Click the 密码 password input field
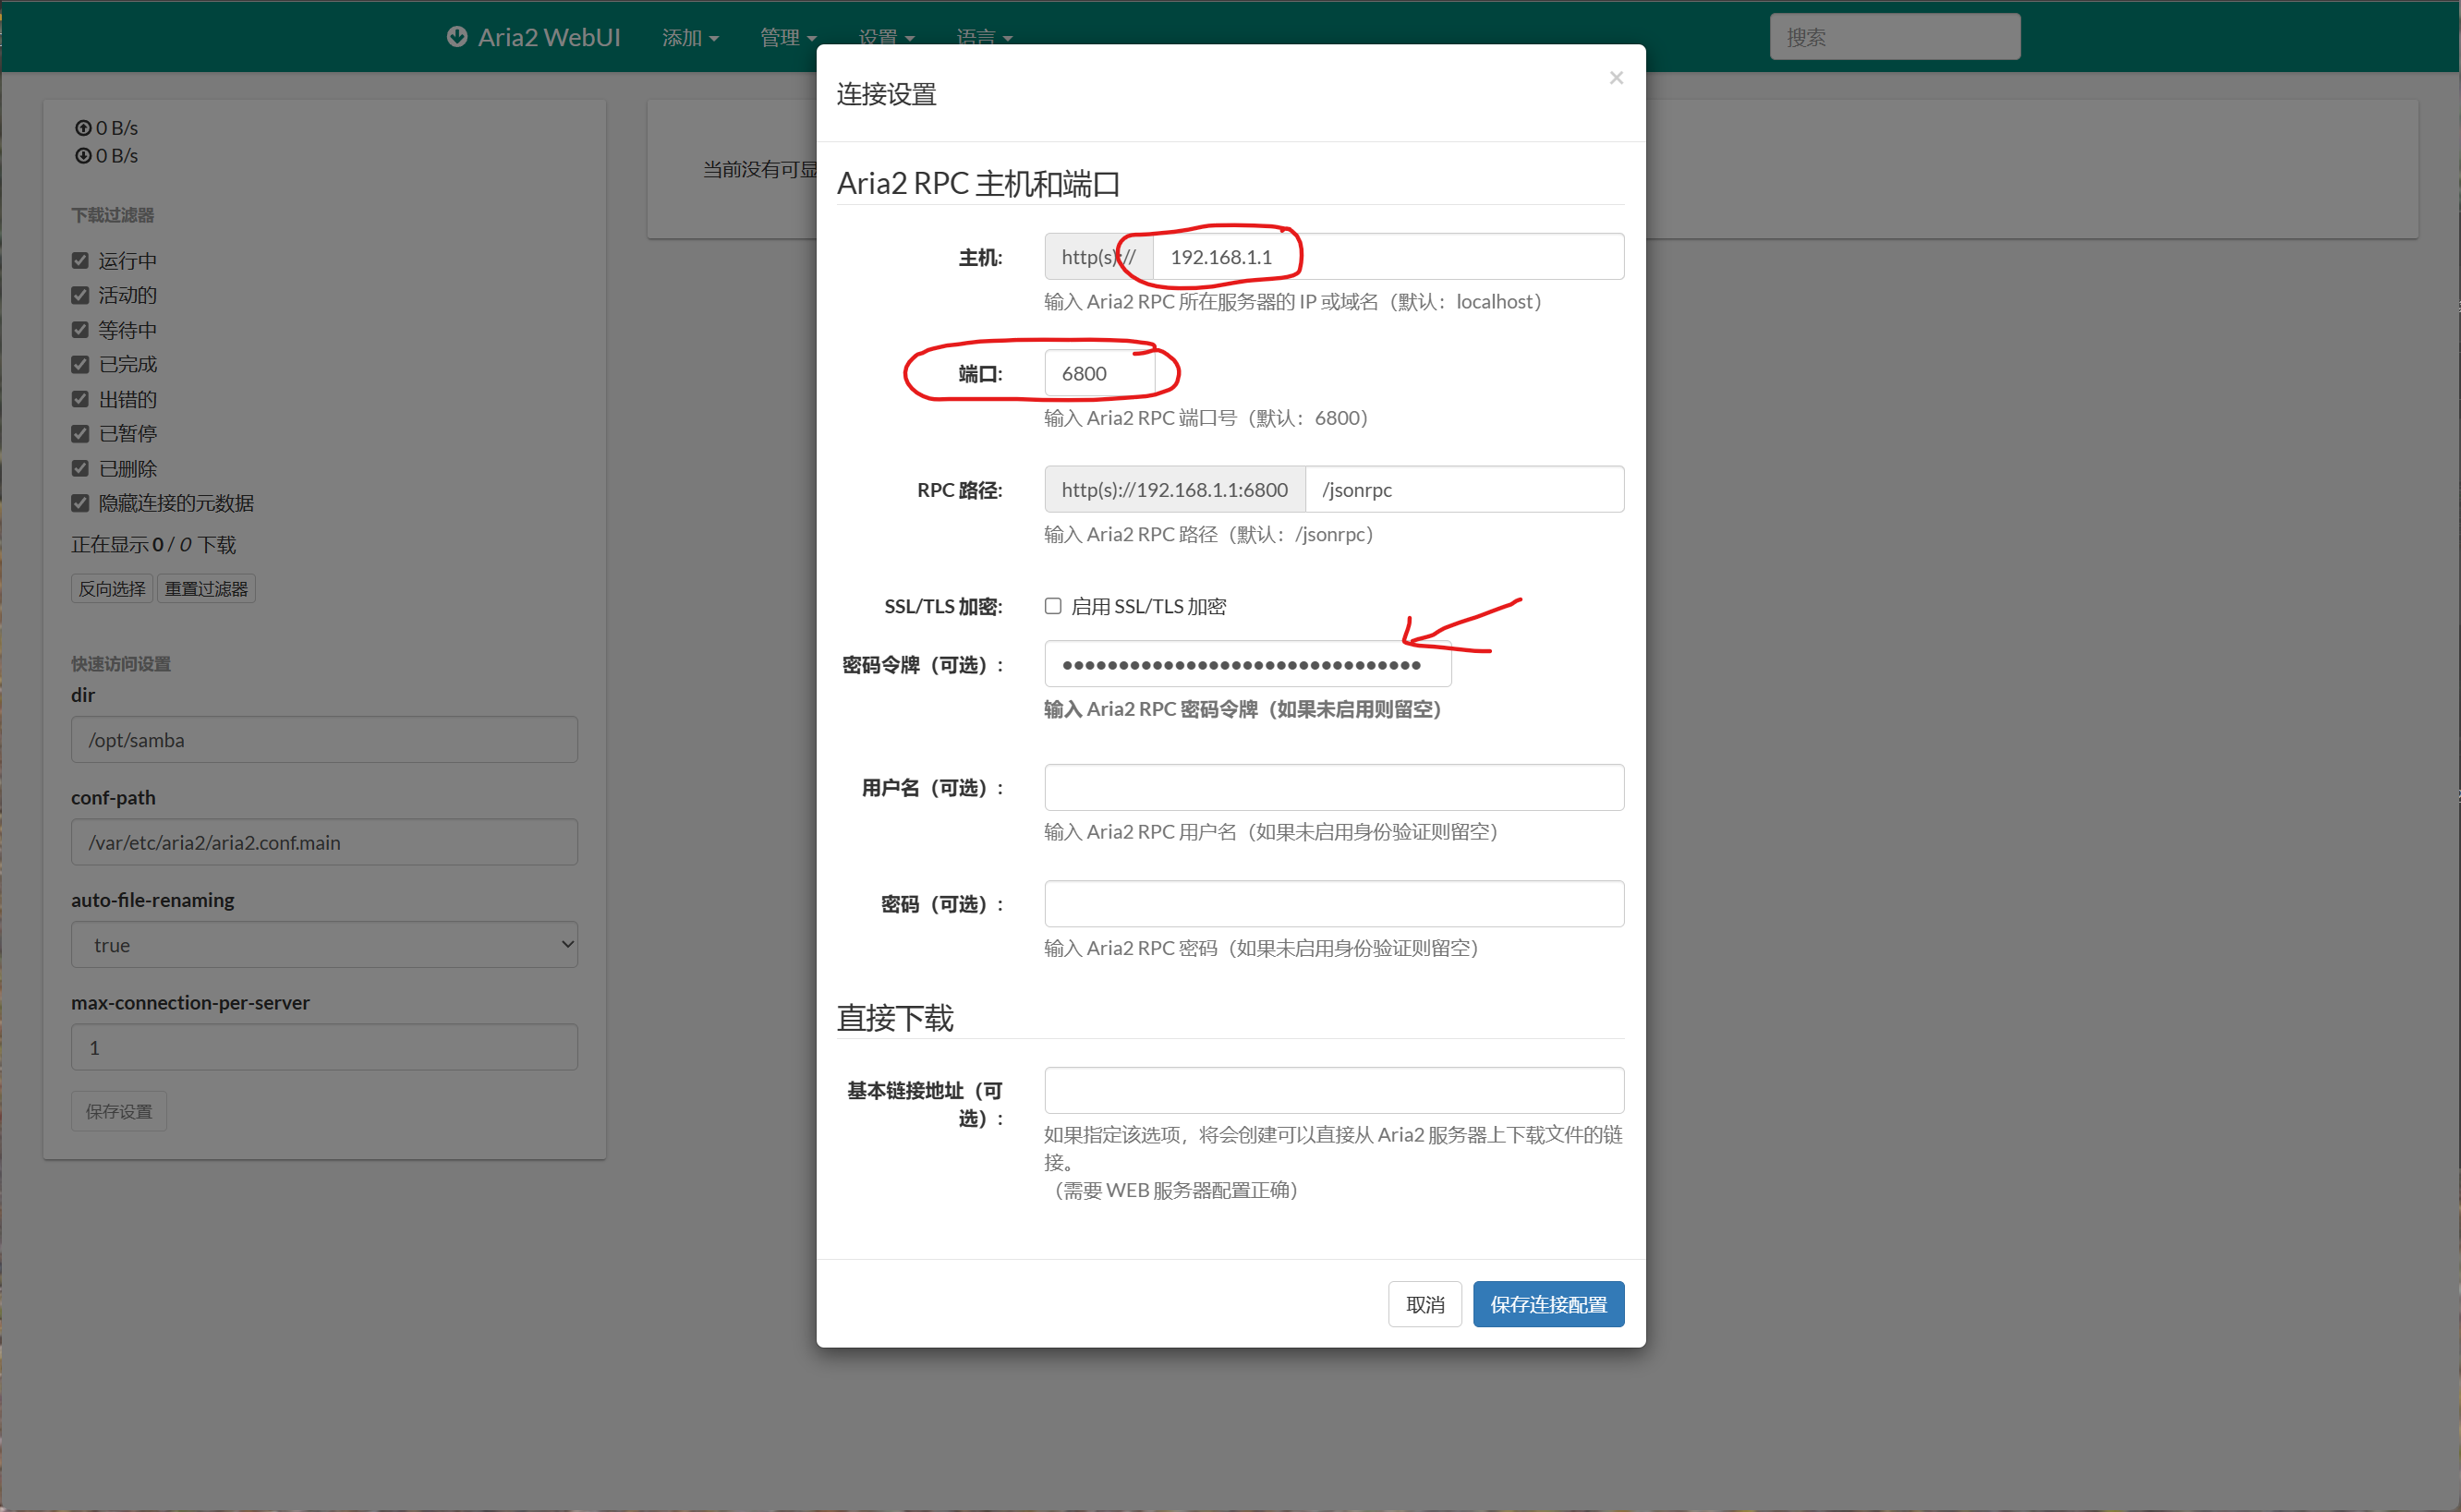The height and width of the screenshot is (1512, 2461). (x=1334, y=904)
